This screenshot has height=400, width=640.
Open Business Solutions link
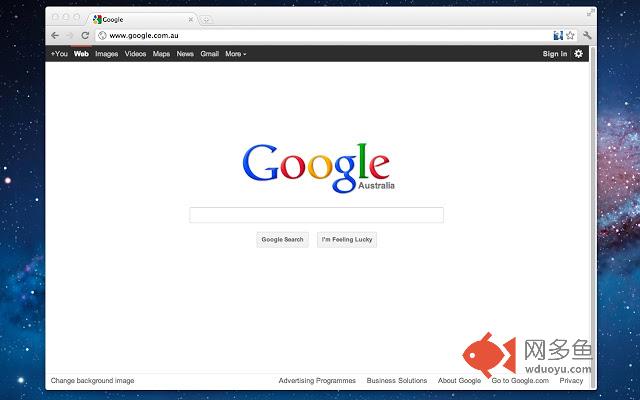tap(397, 380)
